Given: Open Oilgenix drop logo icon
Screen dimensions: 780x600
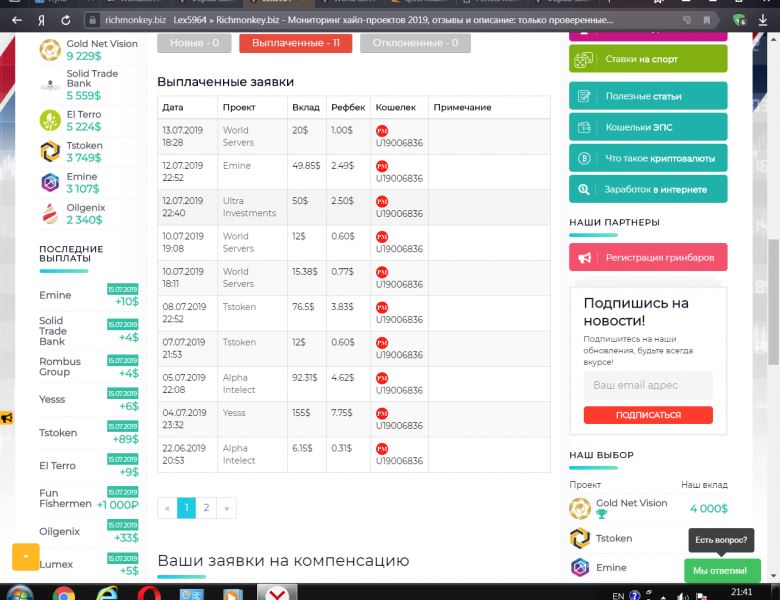Looking at the screenshot, I should 50,213.
